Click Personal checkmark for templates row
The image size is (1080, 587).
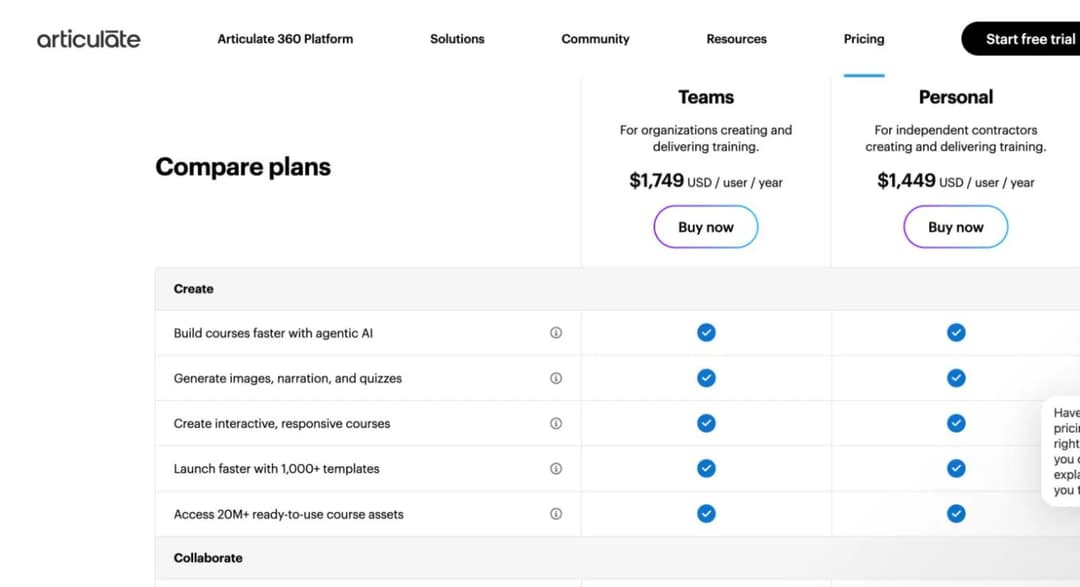(x=956, y=468)
